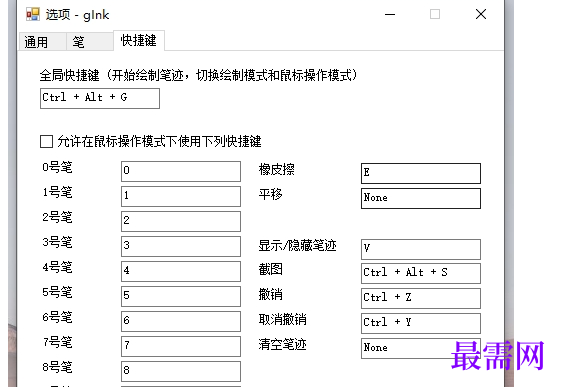Enable 允许在鼠标操作模式下使用下列快捷键 checkbox
The width and height of the screenshot is (563, 387).
point(47,141)
